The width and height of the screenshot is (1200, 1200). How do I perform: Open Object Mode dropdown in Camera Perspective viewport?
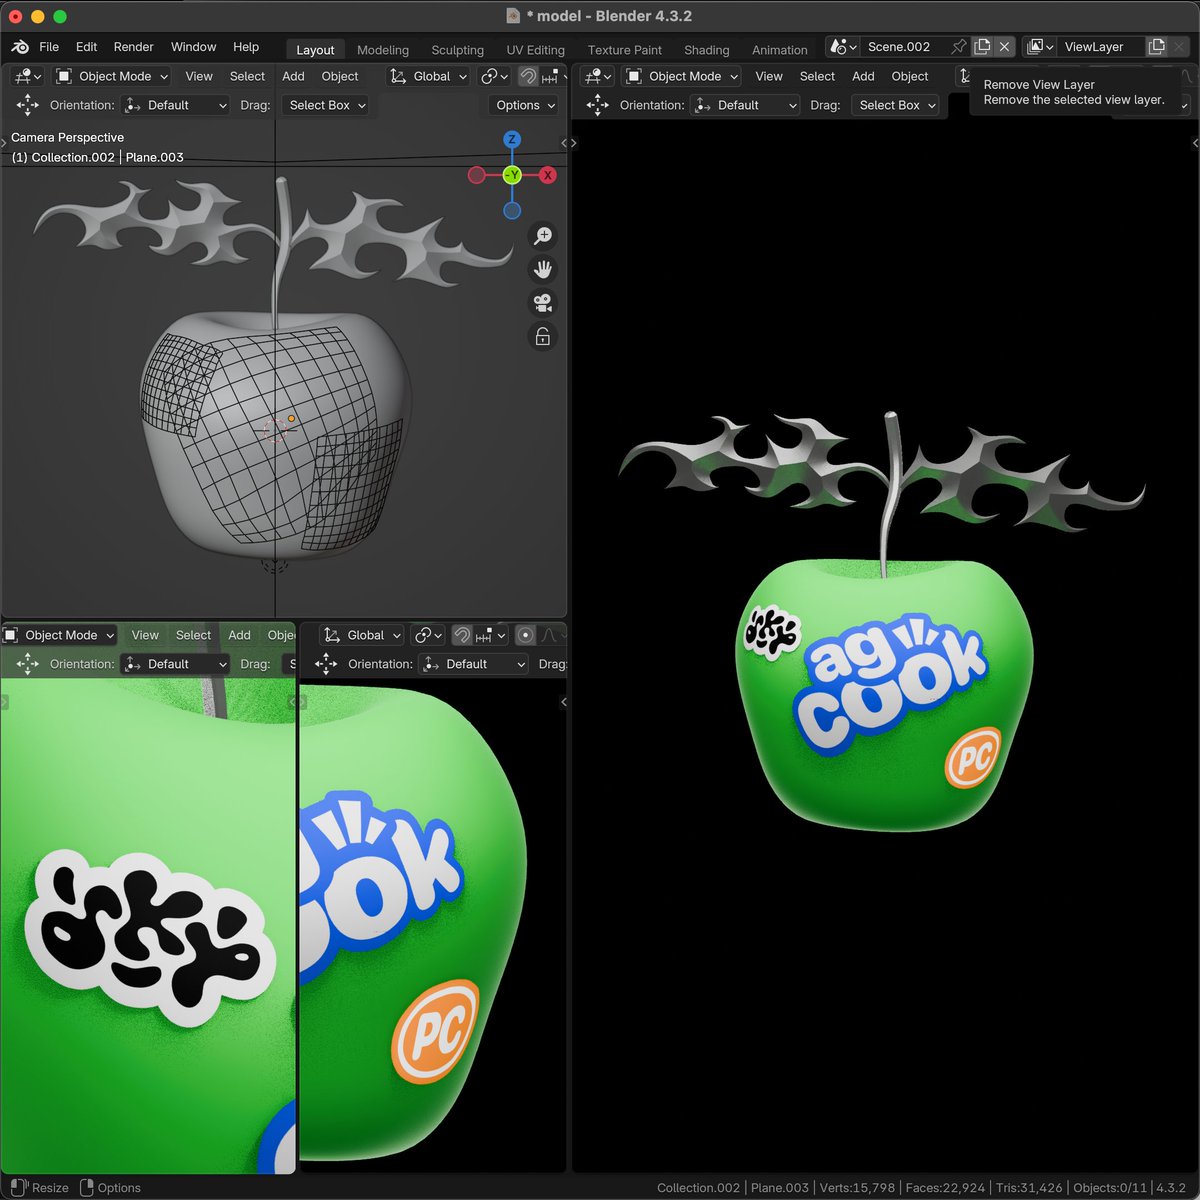pyautogui.click(x=112, y=76)
